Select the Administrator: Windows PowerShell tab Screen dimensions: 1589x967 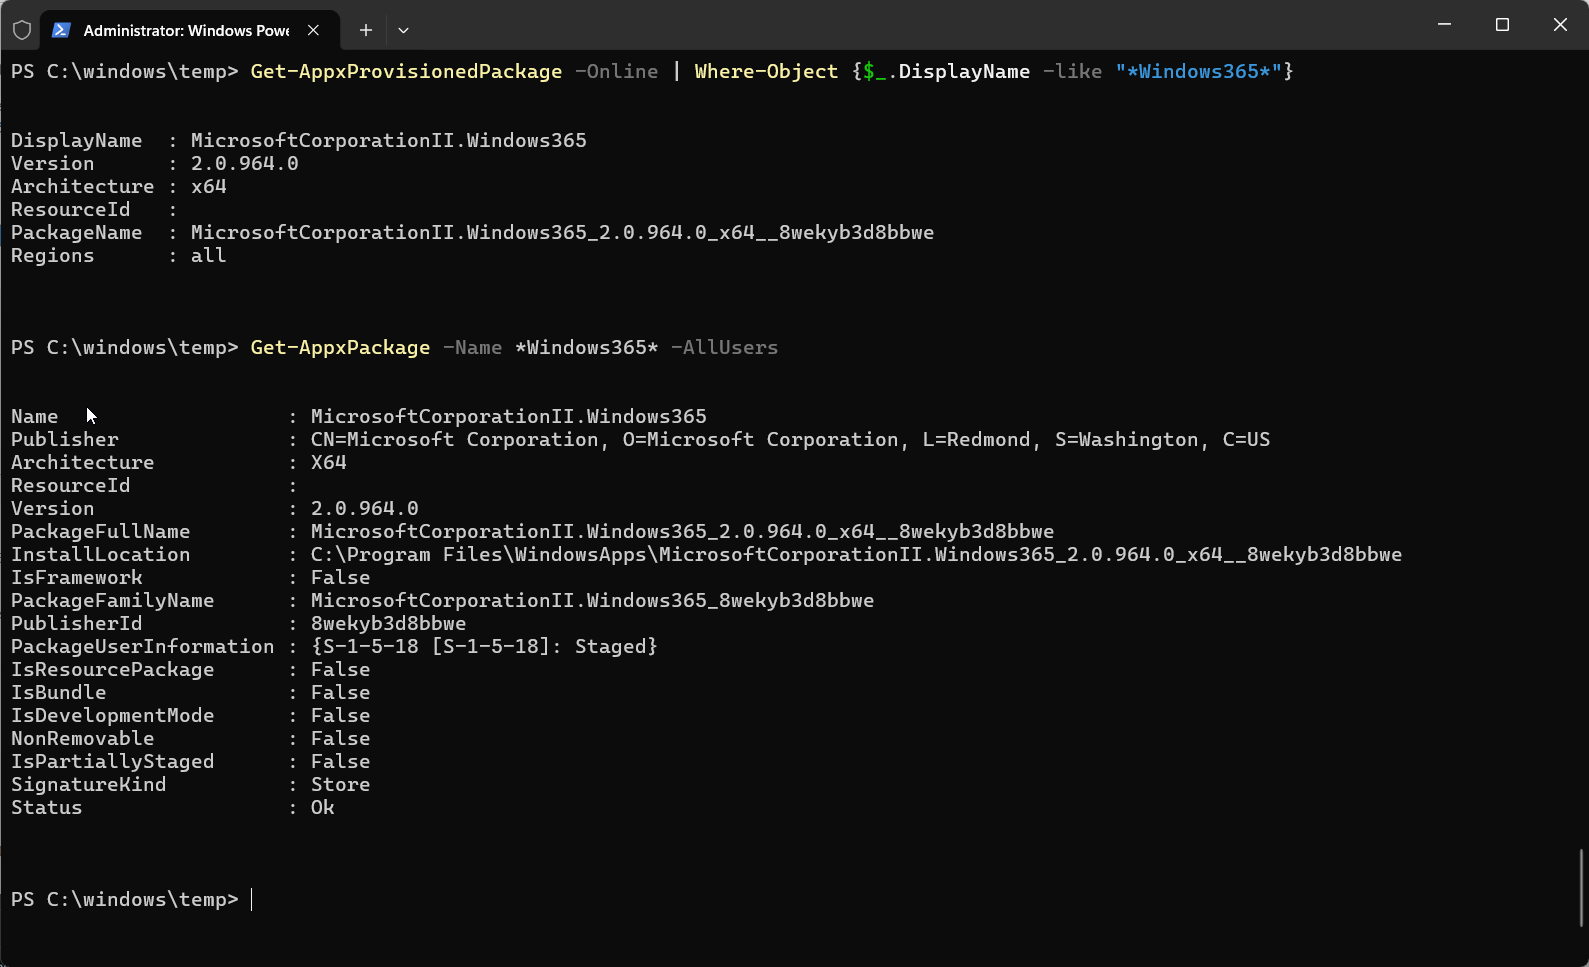click(x=186, y=30)
